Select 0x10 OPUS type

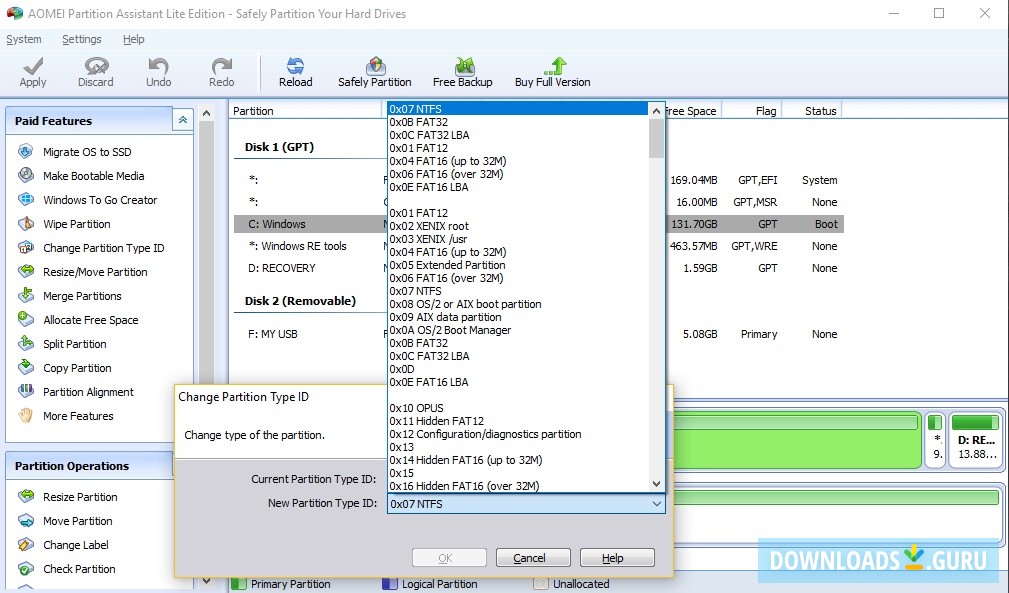tap(518, 408)
